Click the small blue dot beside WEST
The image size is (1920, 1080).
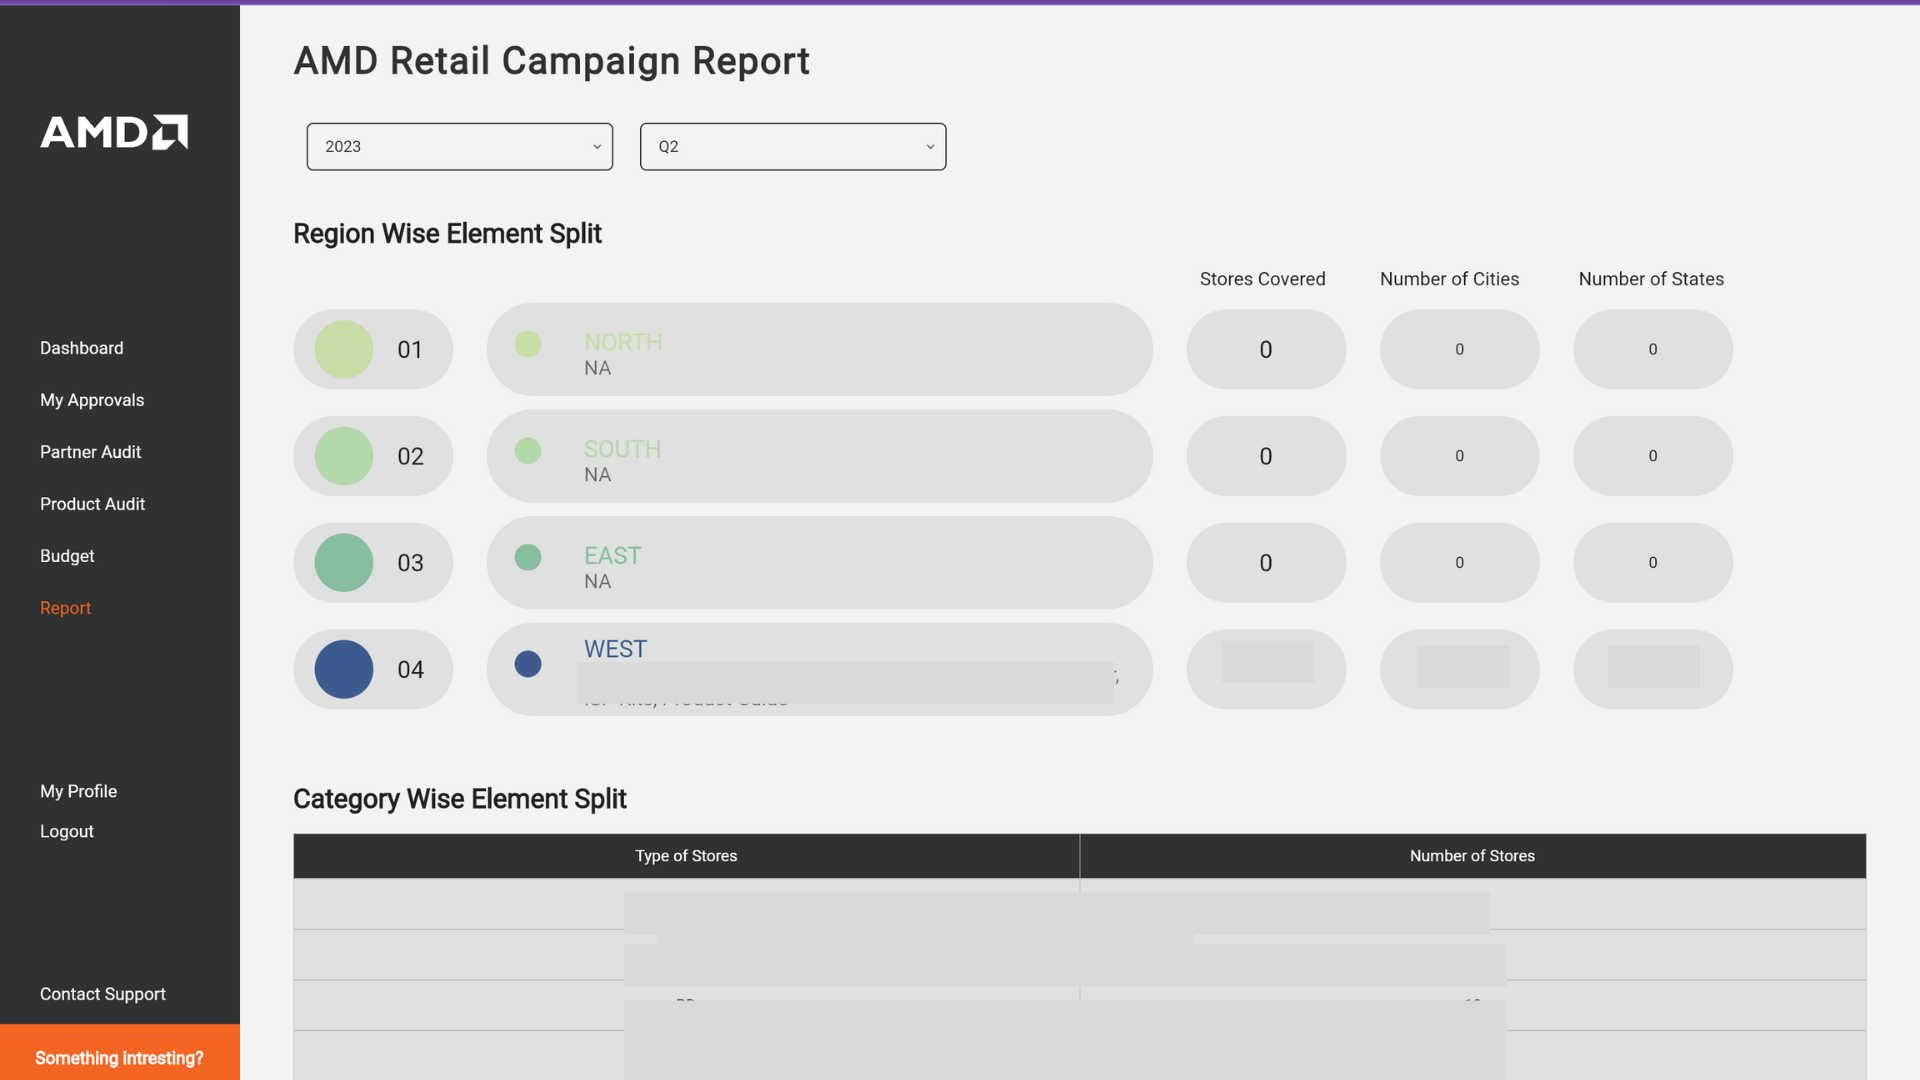[x=528, y=664]
